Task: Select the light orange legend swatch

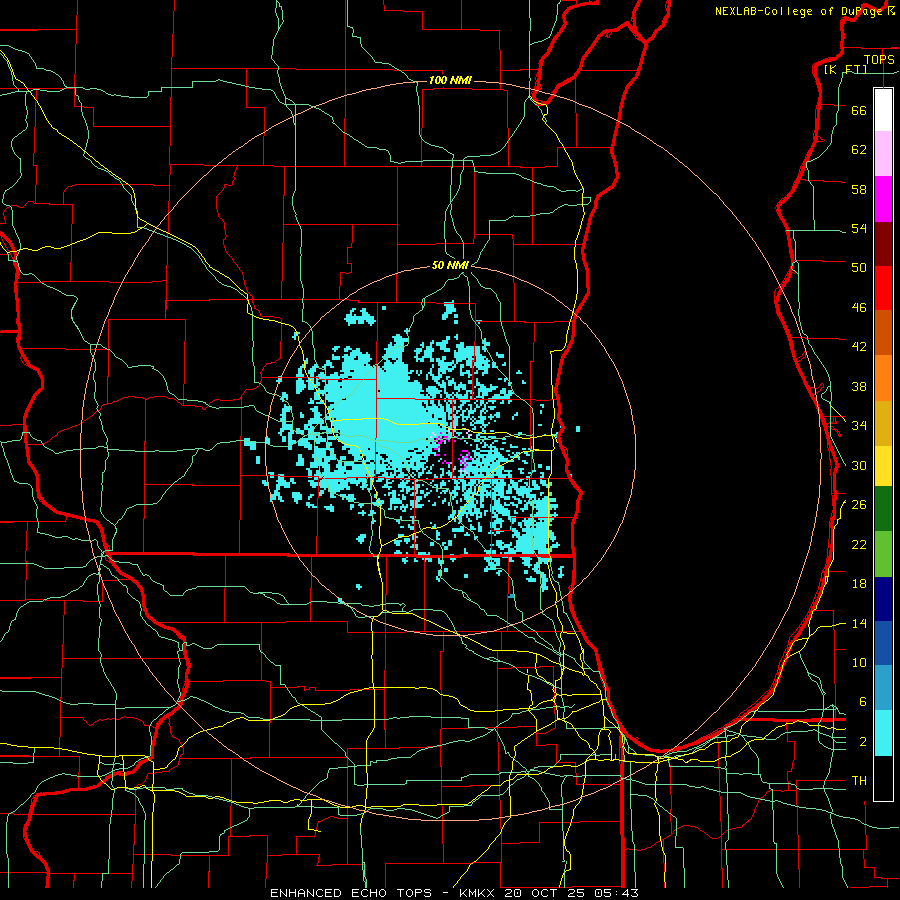Action: pyautogui.click(x=883, y=378)
